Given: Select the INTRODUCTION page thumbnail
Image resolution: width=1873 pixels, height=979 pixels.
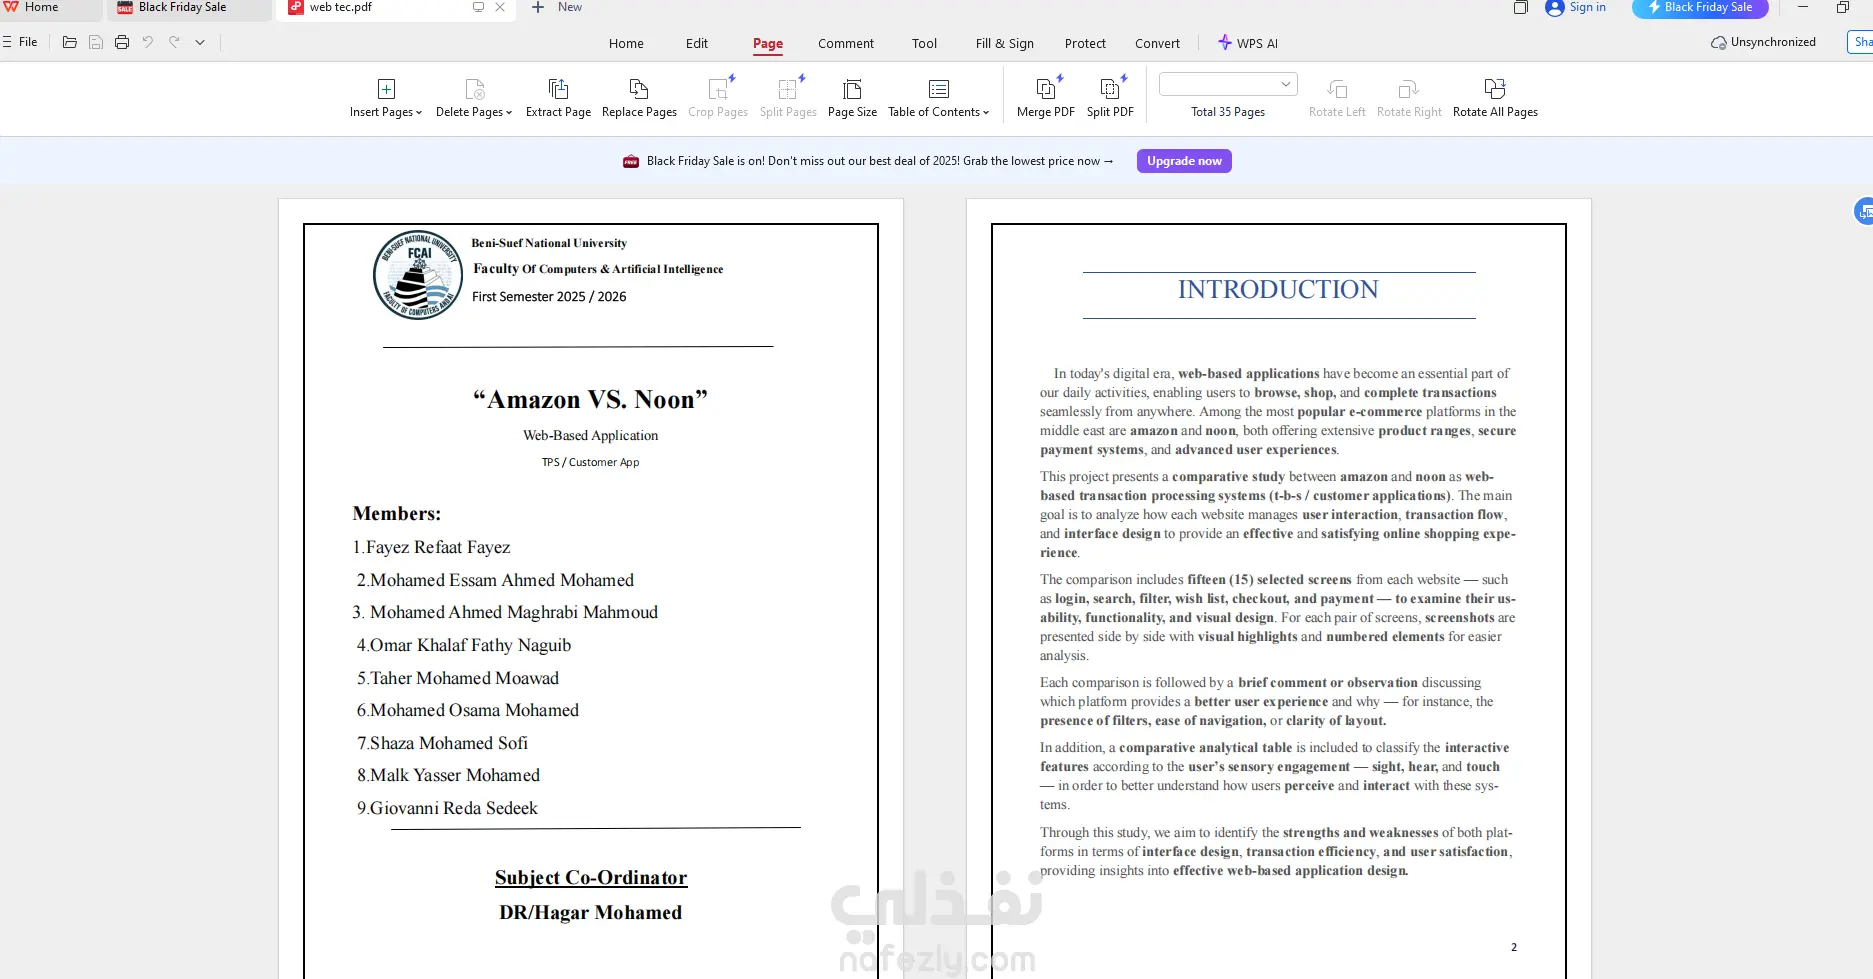Looking at the screenshot, I should [1279, 589].
